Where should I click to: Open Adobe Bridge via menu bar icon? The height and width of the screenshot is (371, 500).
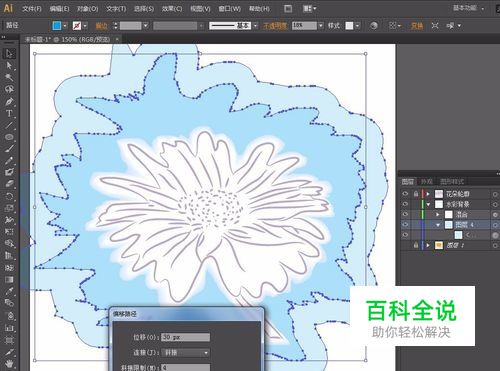[288, 9]
